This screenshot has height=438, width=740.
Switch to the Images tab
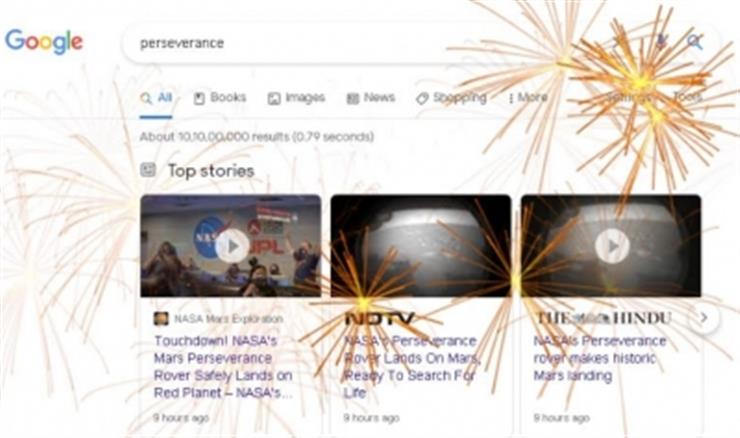297,98
